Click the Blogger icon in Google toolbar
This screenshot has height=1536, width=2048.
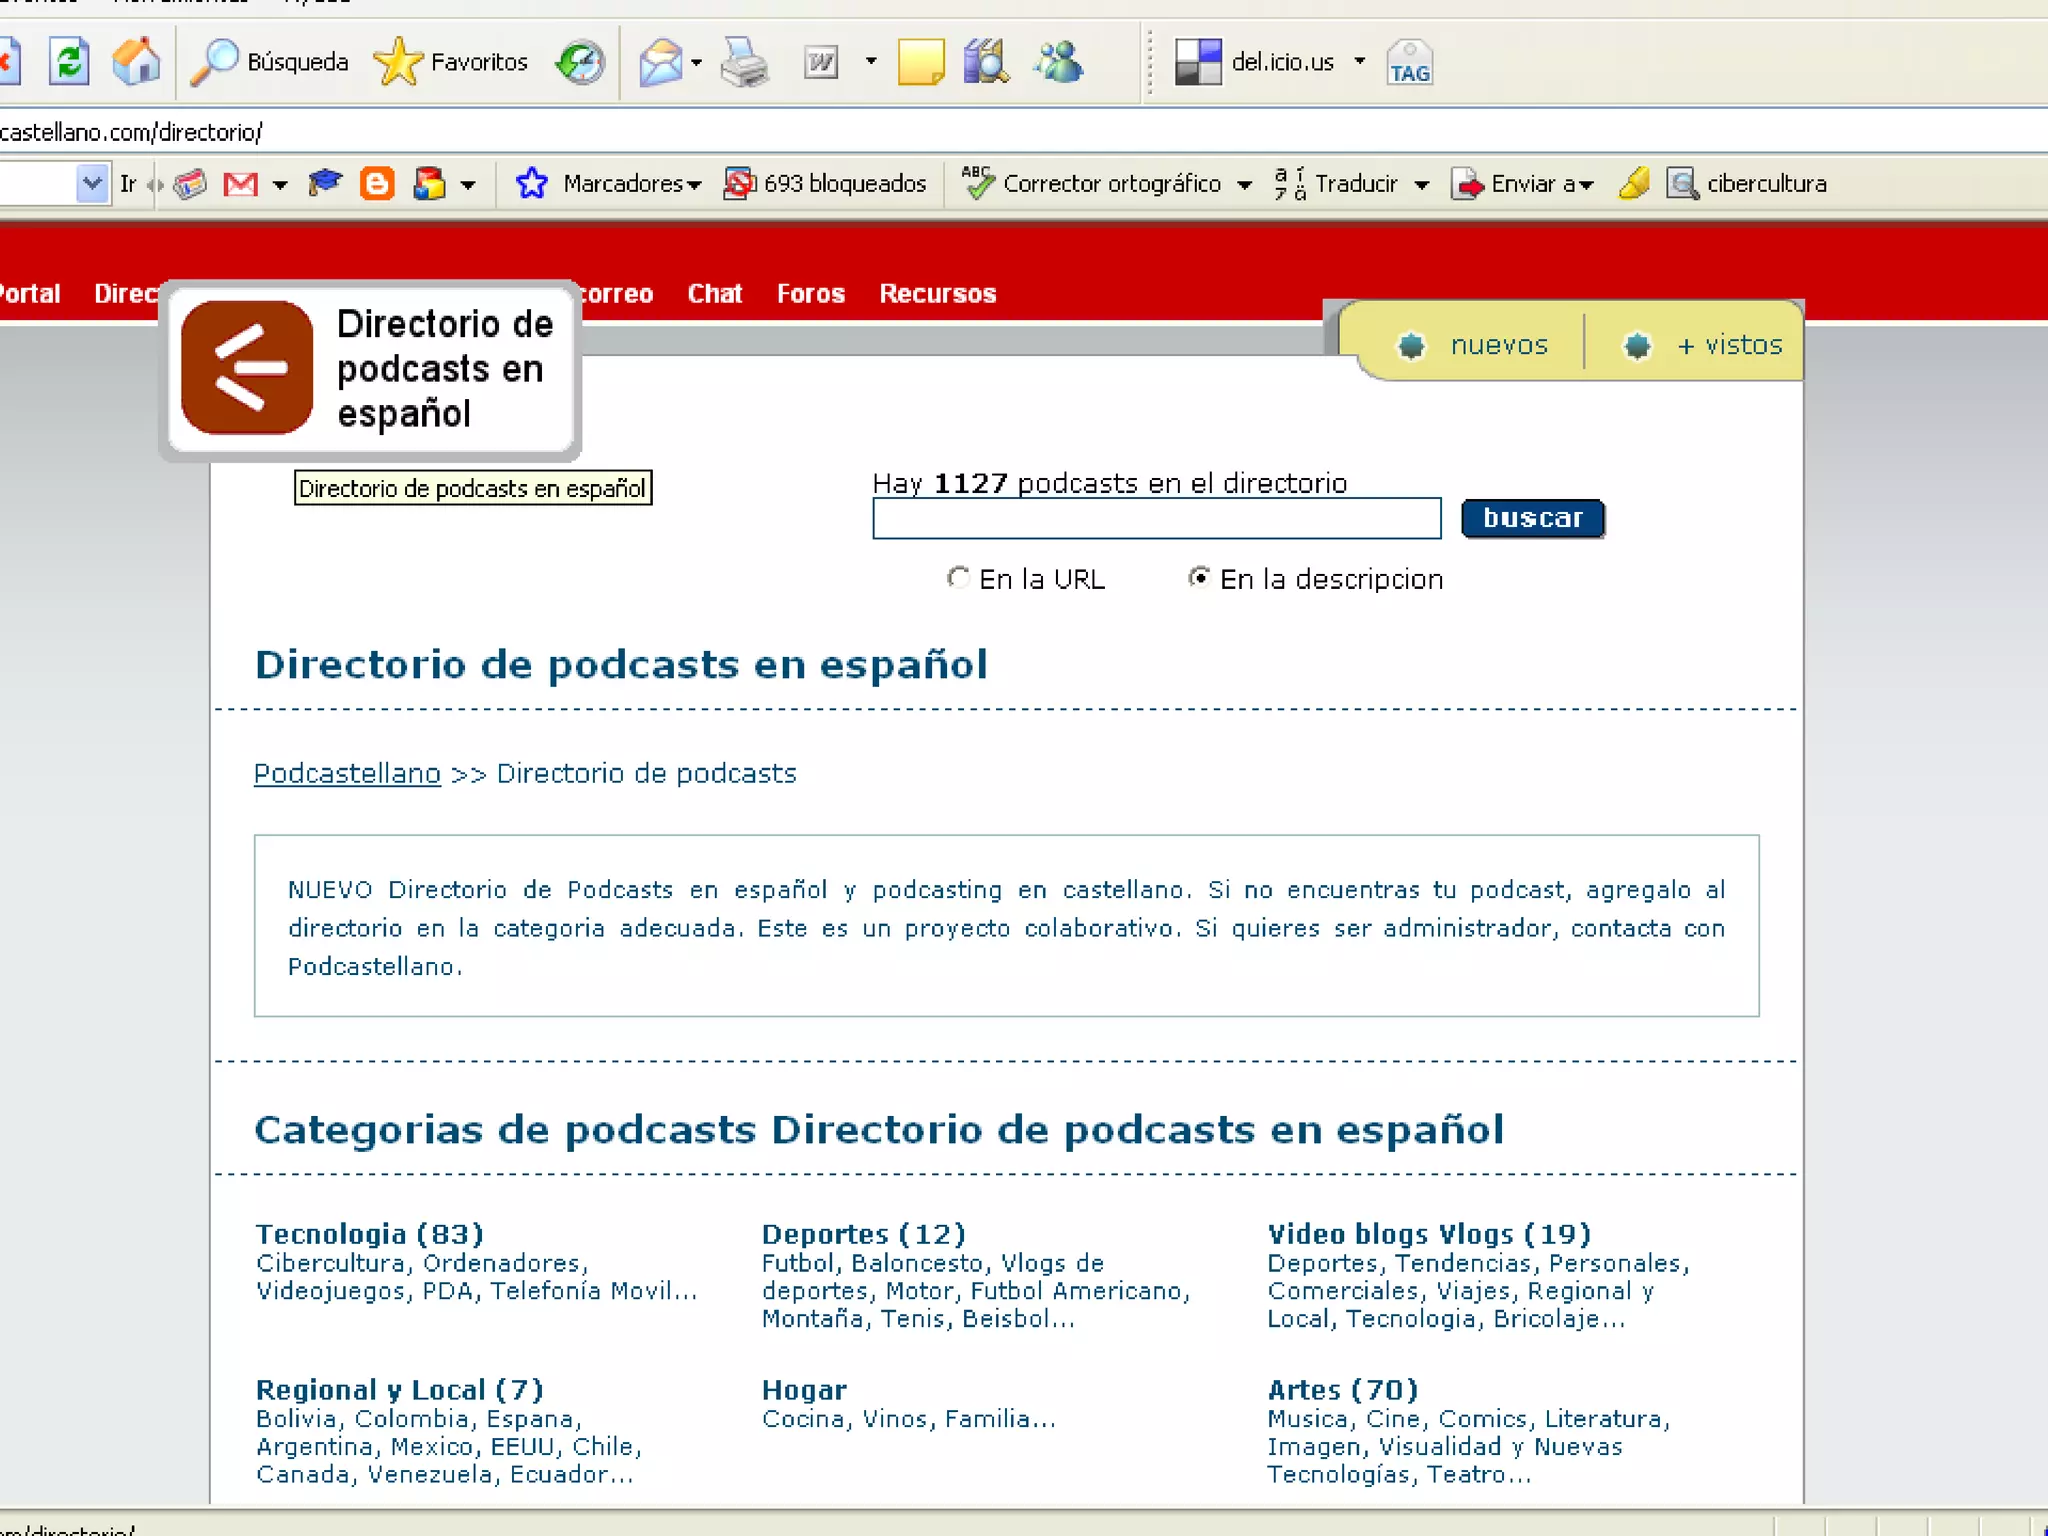(377, 184)
